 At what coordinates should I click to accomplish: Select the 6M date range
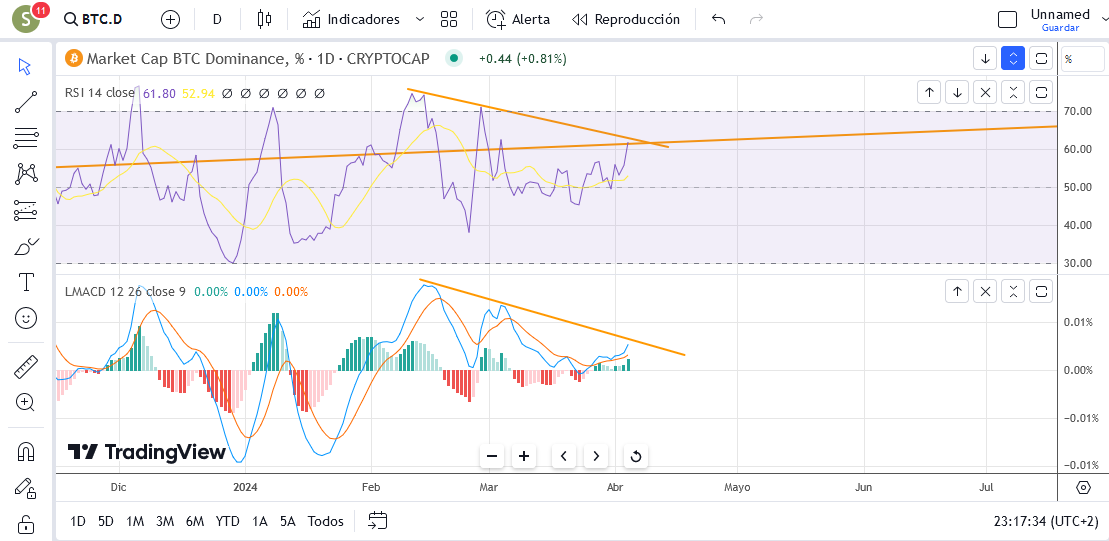[194, 522]
